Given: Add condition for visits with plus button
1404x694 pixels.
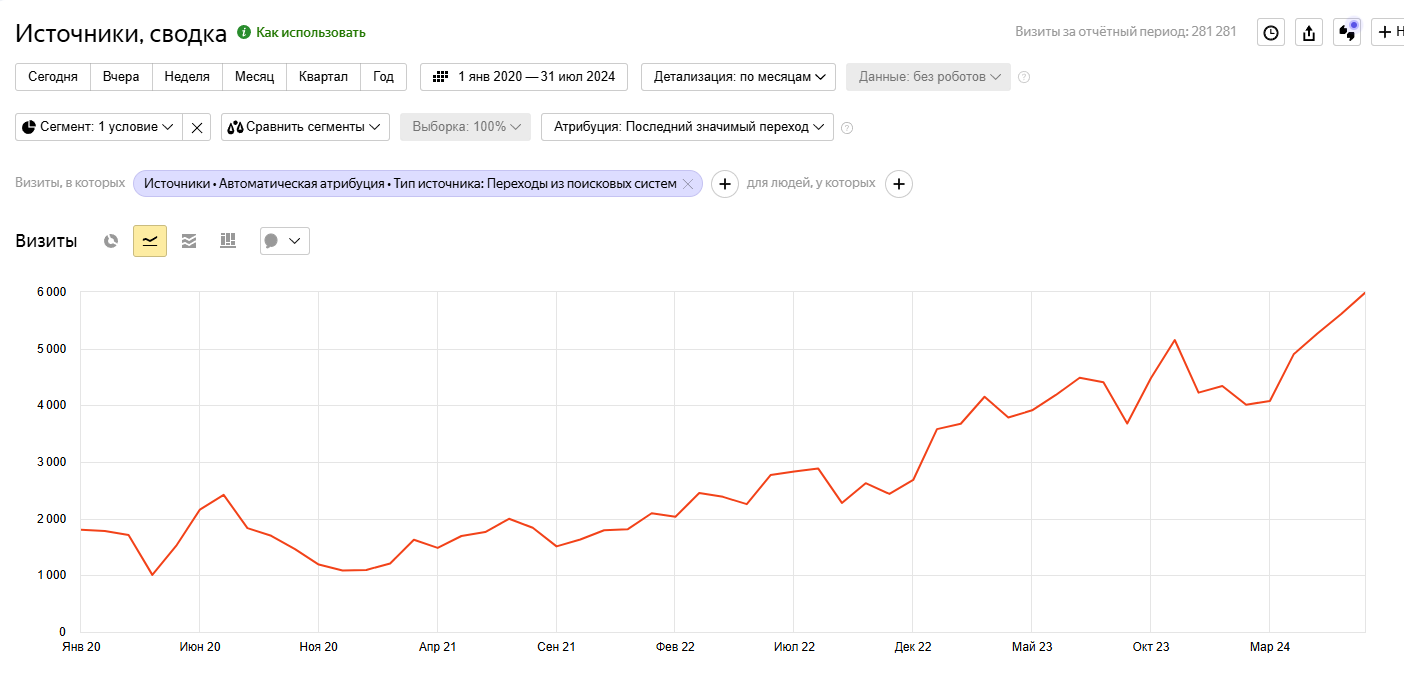Looking at the screenshot, I should (725, 184).
